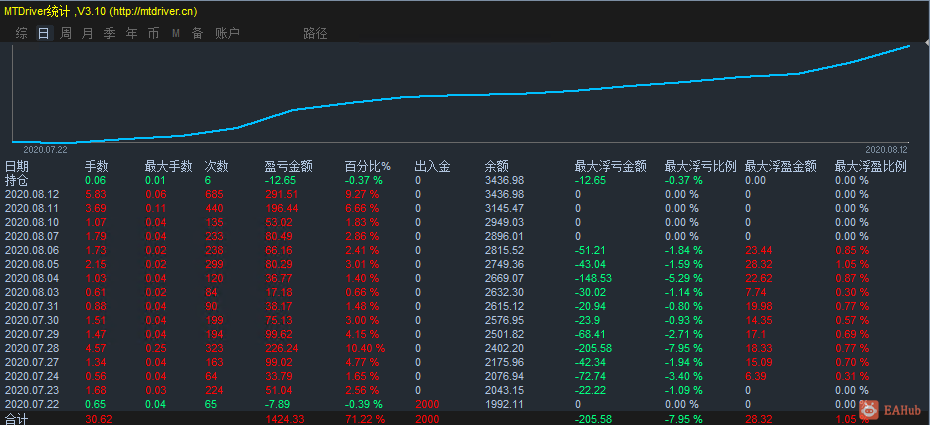Click the total profit 1424.33 cell
This screenshot has width=930, height=425.
[x=284, y=419]
